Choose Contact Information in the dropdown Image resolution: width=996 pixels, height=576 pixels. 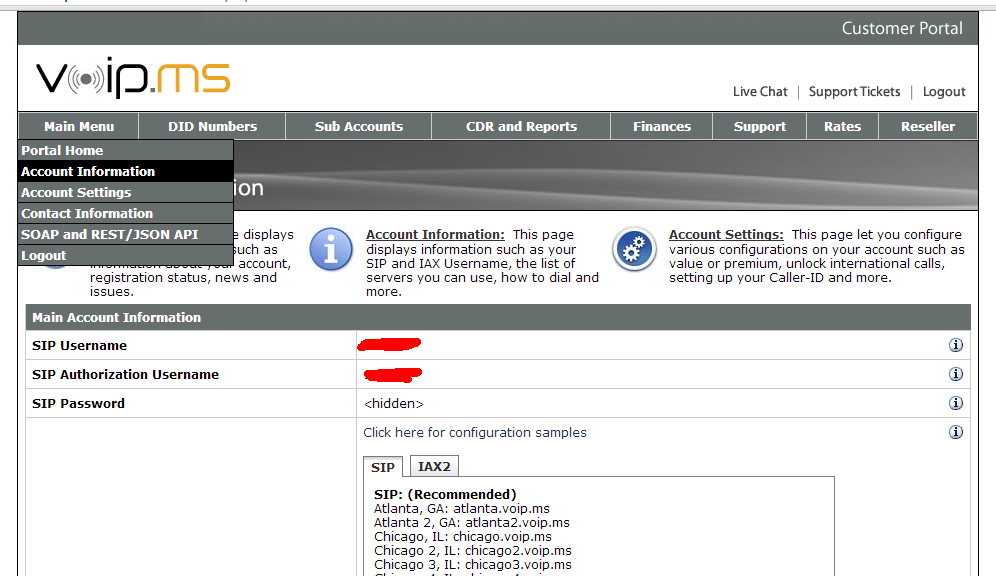tap(87, 213)
